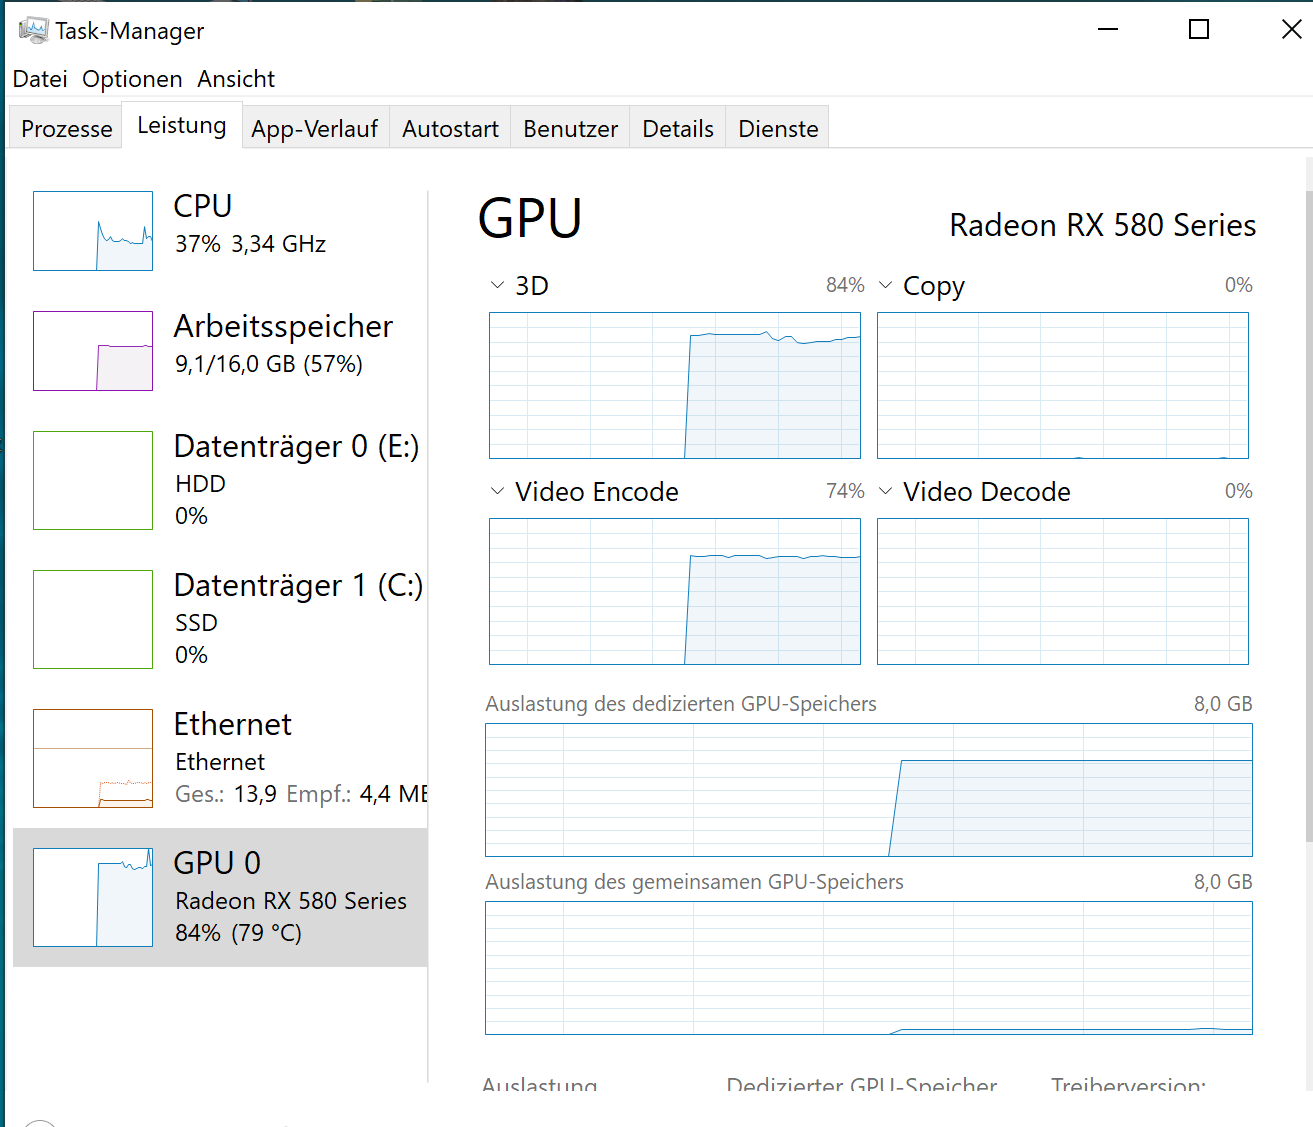Screen dimensions: 1313x1127
Task: Open the Details tab
Action: 677,129
